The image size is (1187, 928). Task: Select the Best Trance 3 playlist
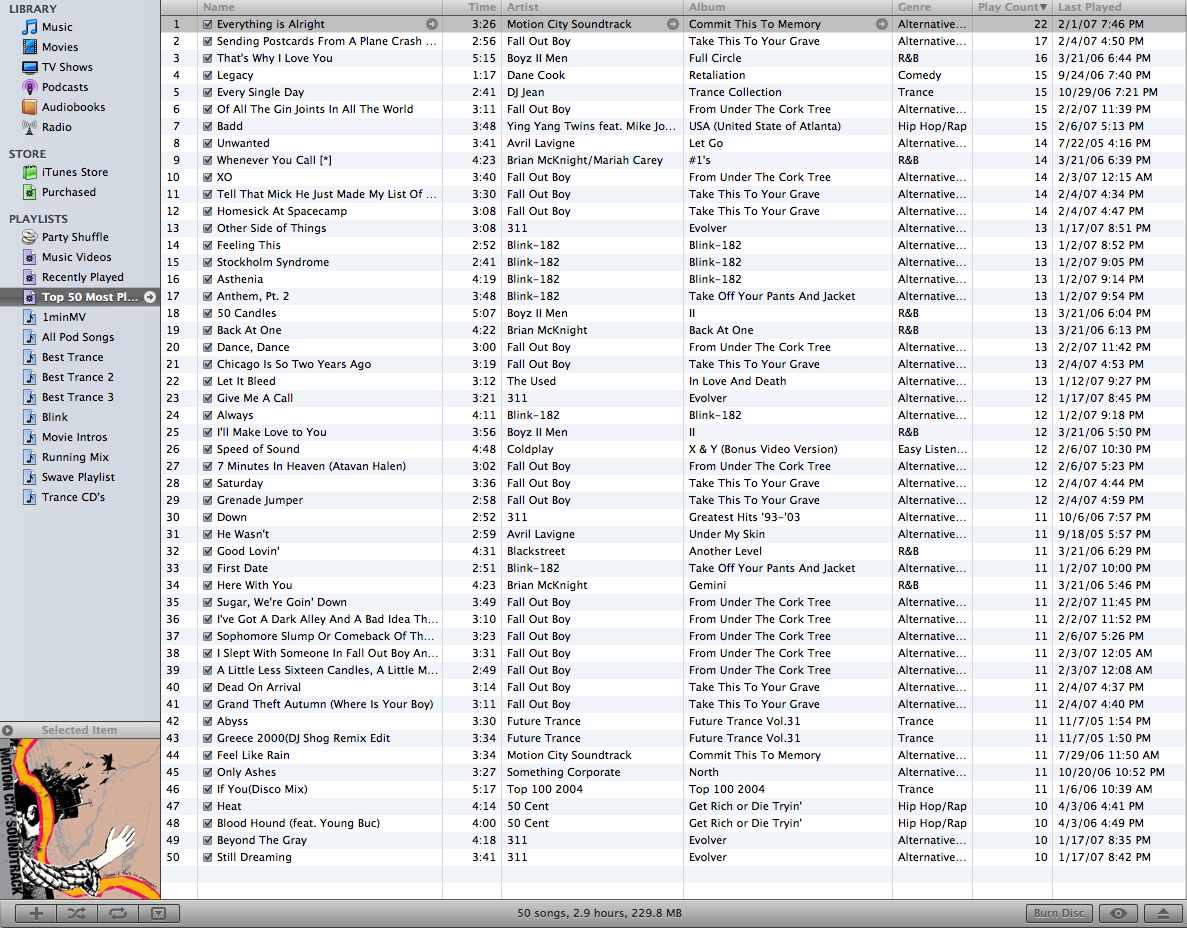79,397
